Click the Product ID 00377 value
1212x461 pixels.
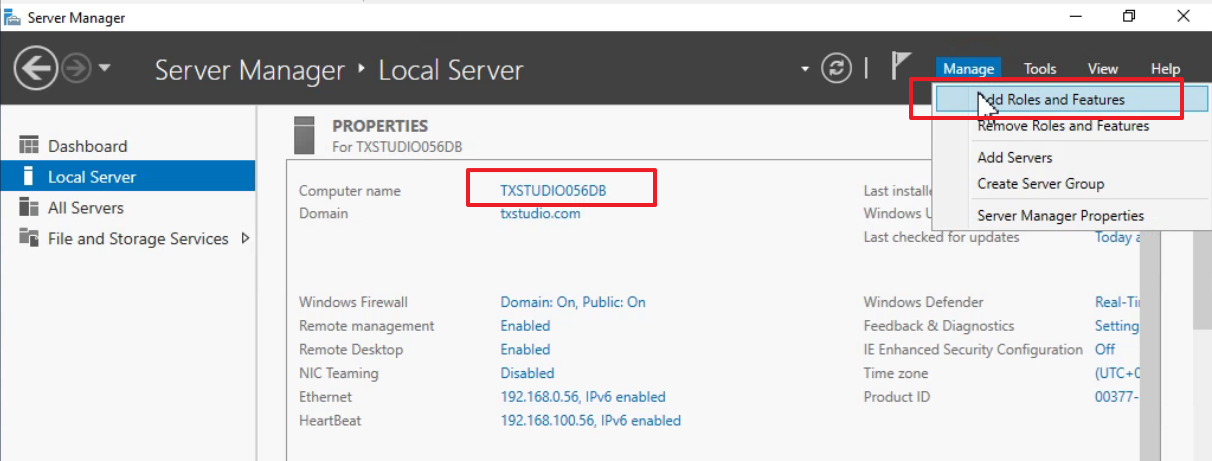click(1117, 397)
